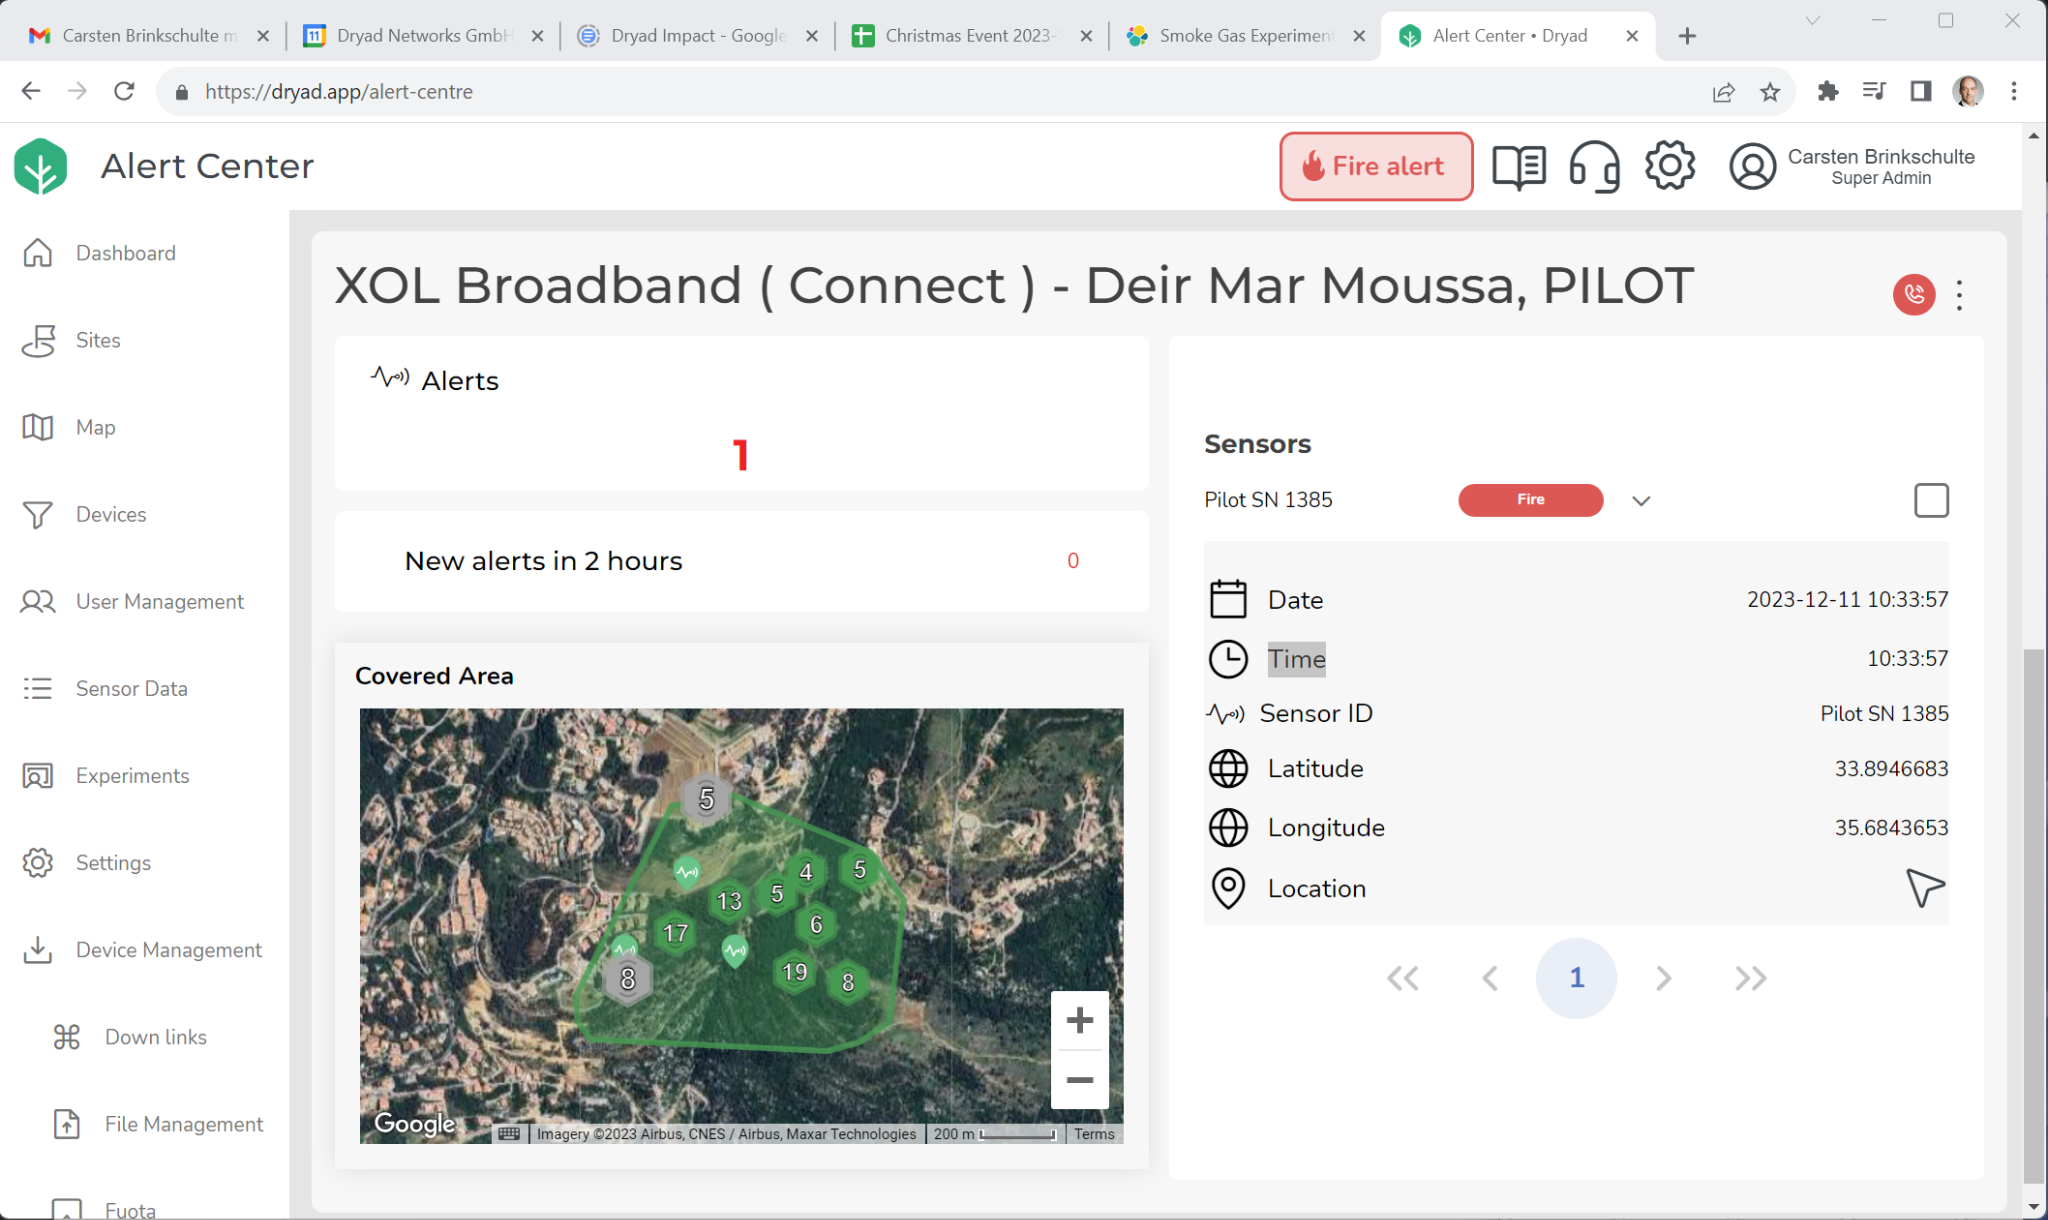Image resolution: width=2048 pixels, height=1220 pixels.
Task: Click the user profile avatar icon
Action: (1752, 166)
